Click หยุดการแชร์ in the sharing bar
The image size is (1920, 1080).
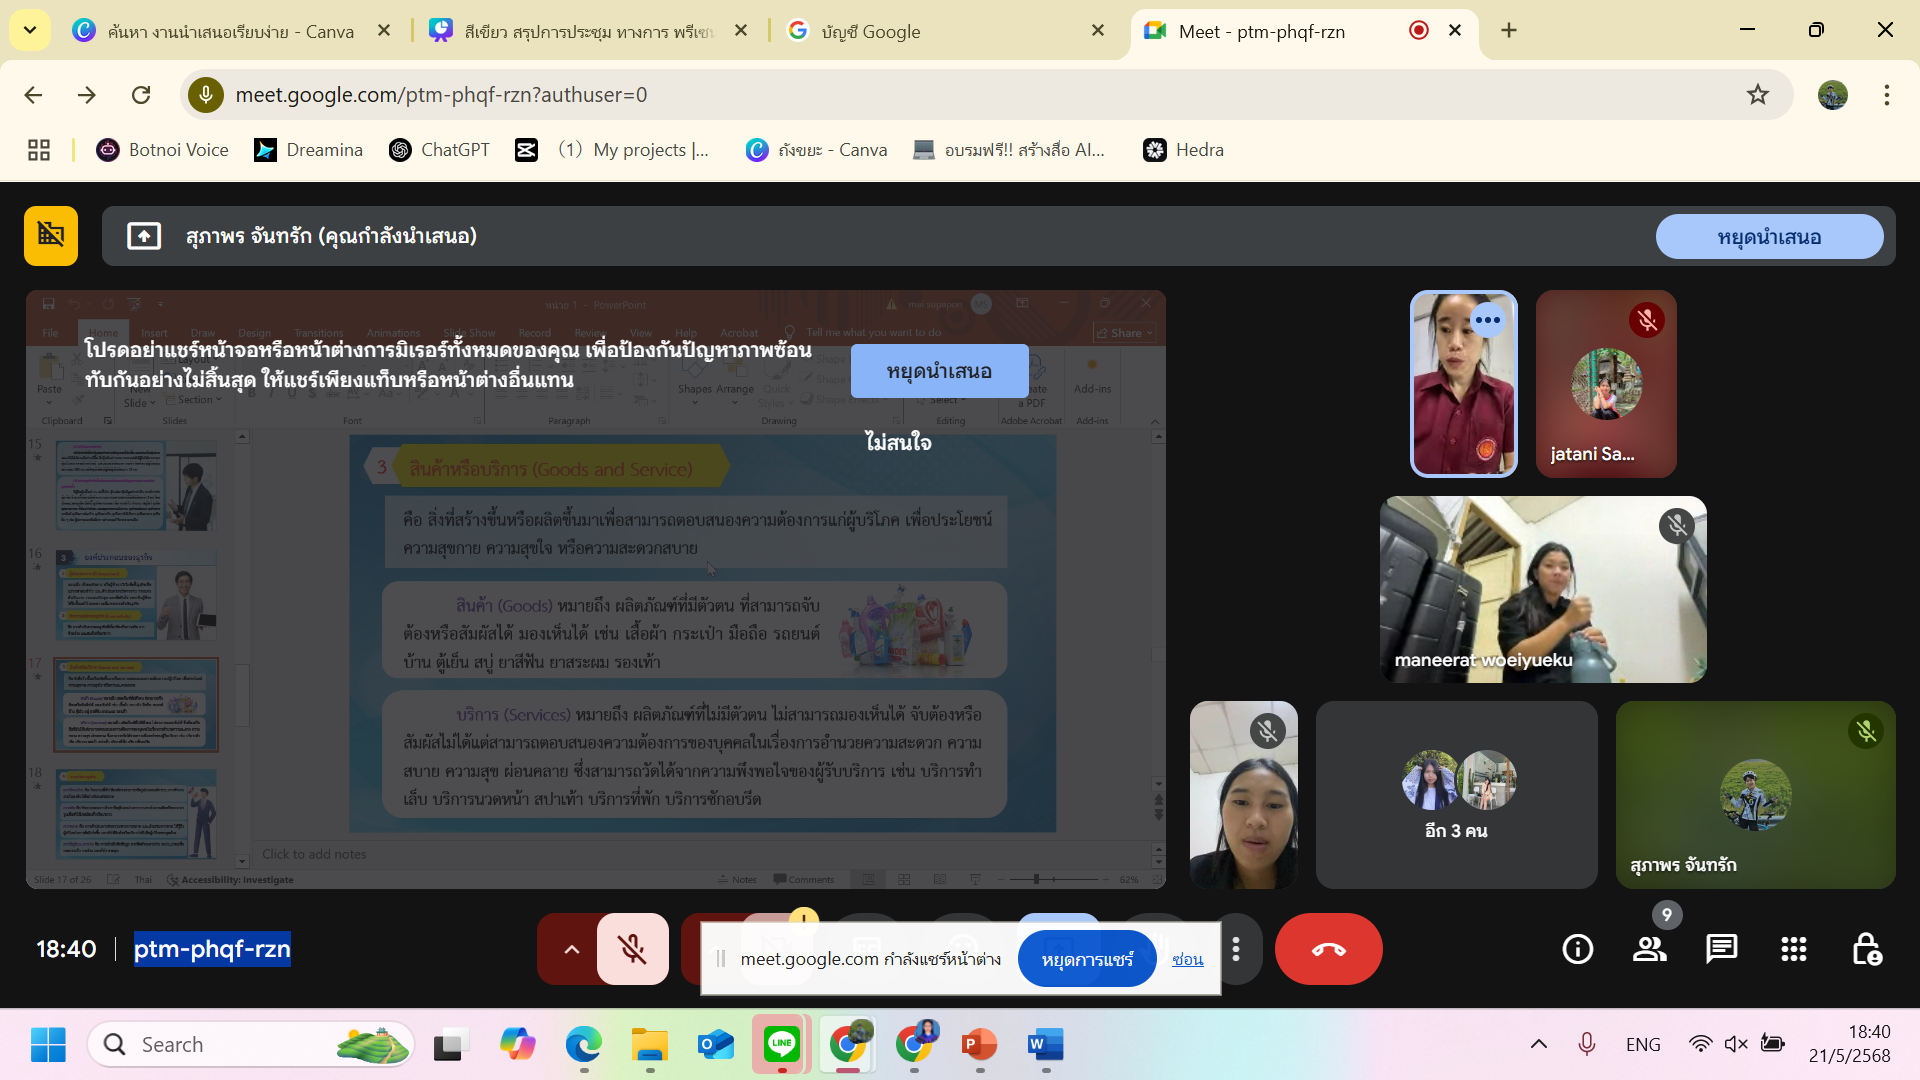coord(1087,959)
